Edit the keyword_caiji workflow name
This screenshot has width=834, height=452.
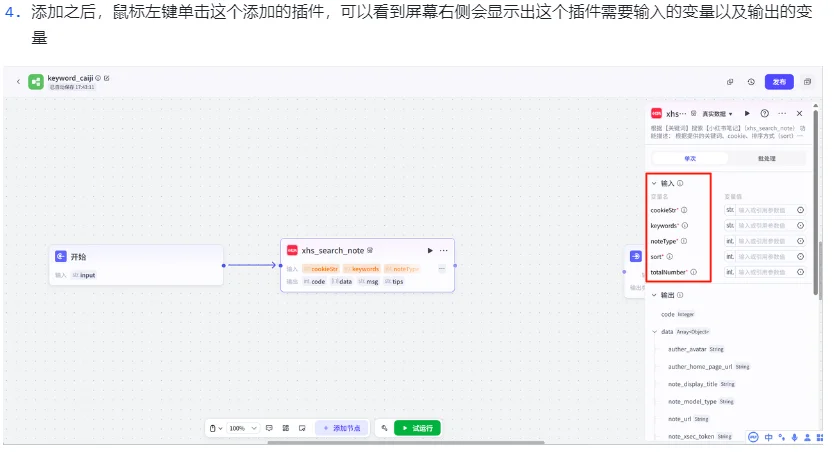[106, 78]
